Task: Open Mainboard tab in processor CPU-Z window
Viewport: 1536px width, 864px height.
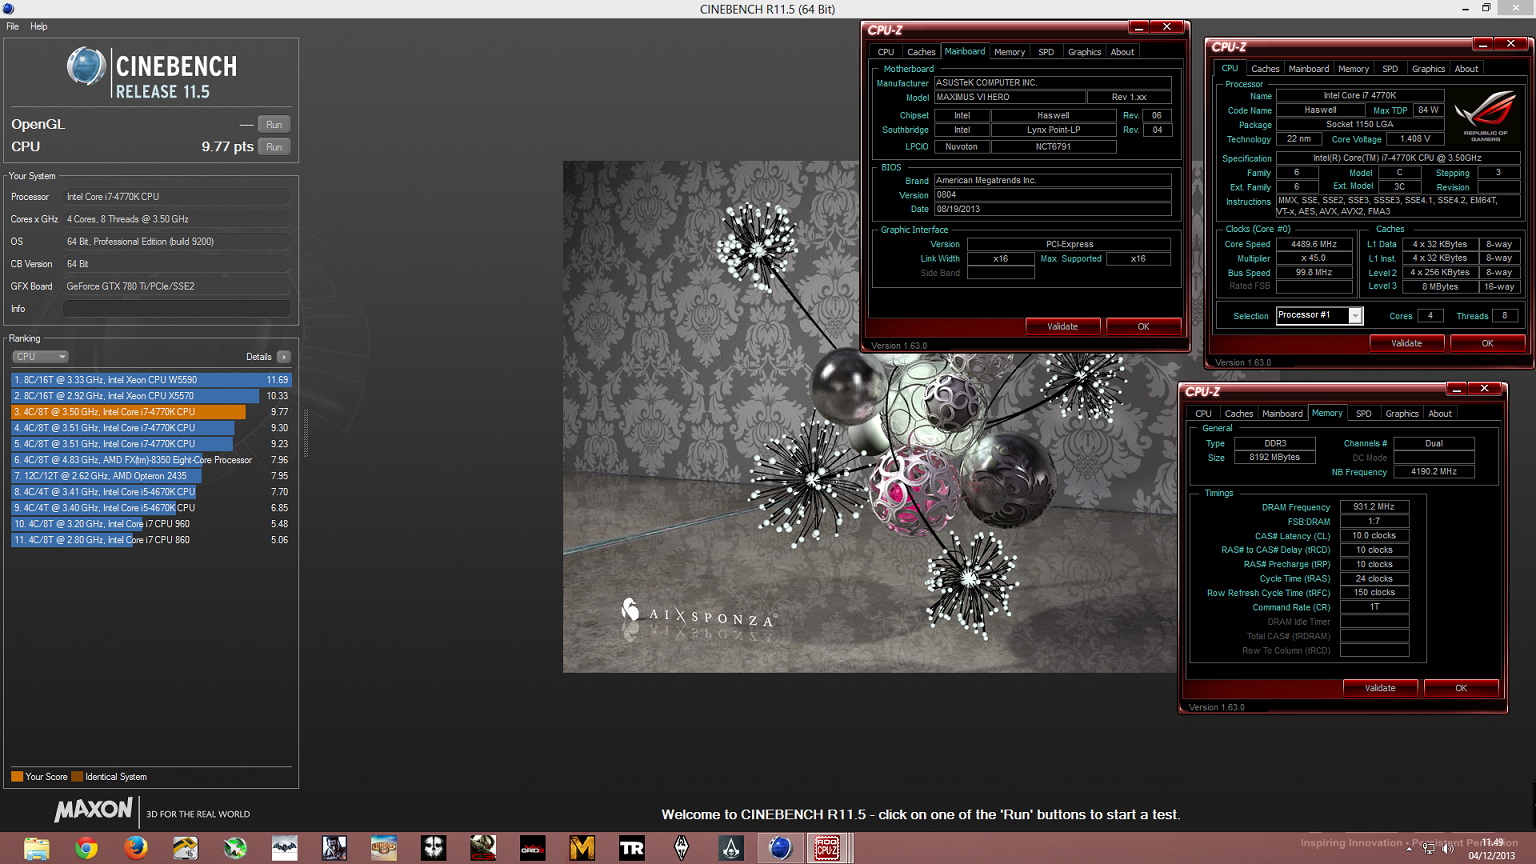Action: click(1309, 69)
